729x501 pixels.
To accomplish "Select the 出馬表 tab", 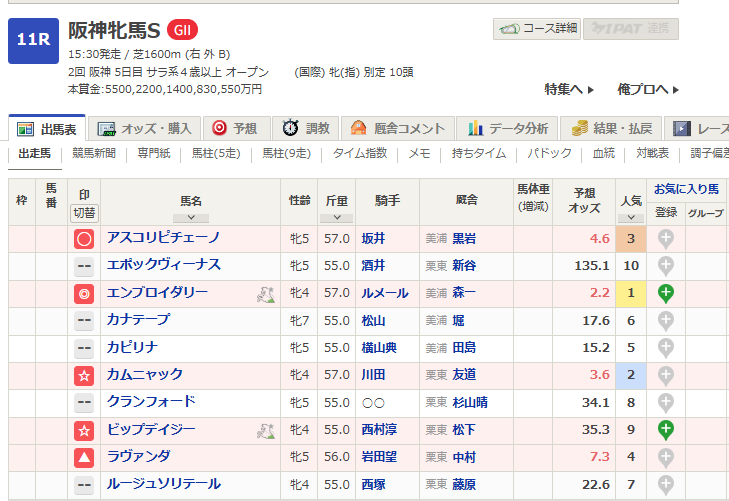I will (47, 128).
